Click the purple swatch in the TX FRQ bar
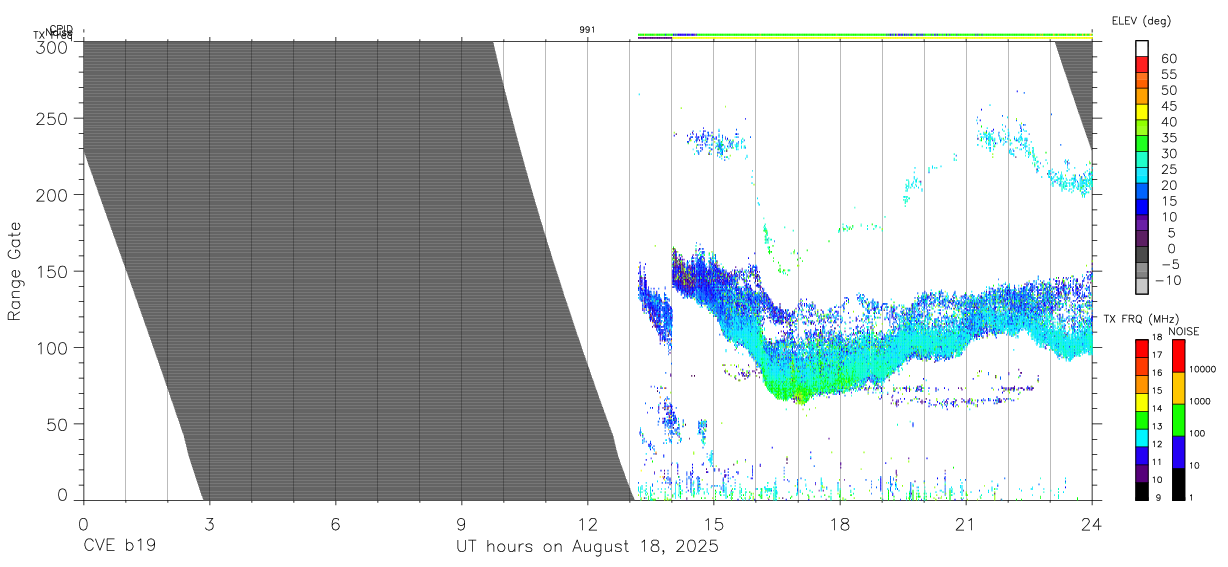Image resolution: width=1228 pixels, height=567 pixels. (x=1142, y=473)
